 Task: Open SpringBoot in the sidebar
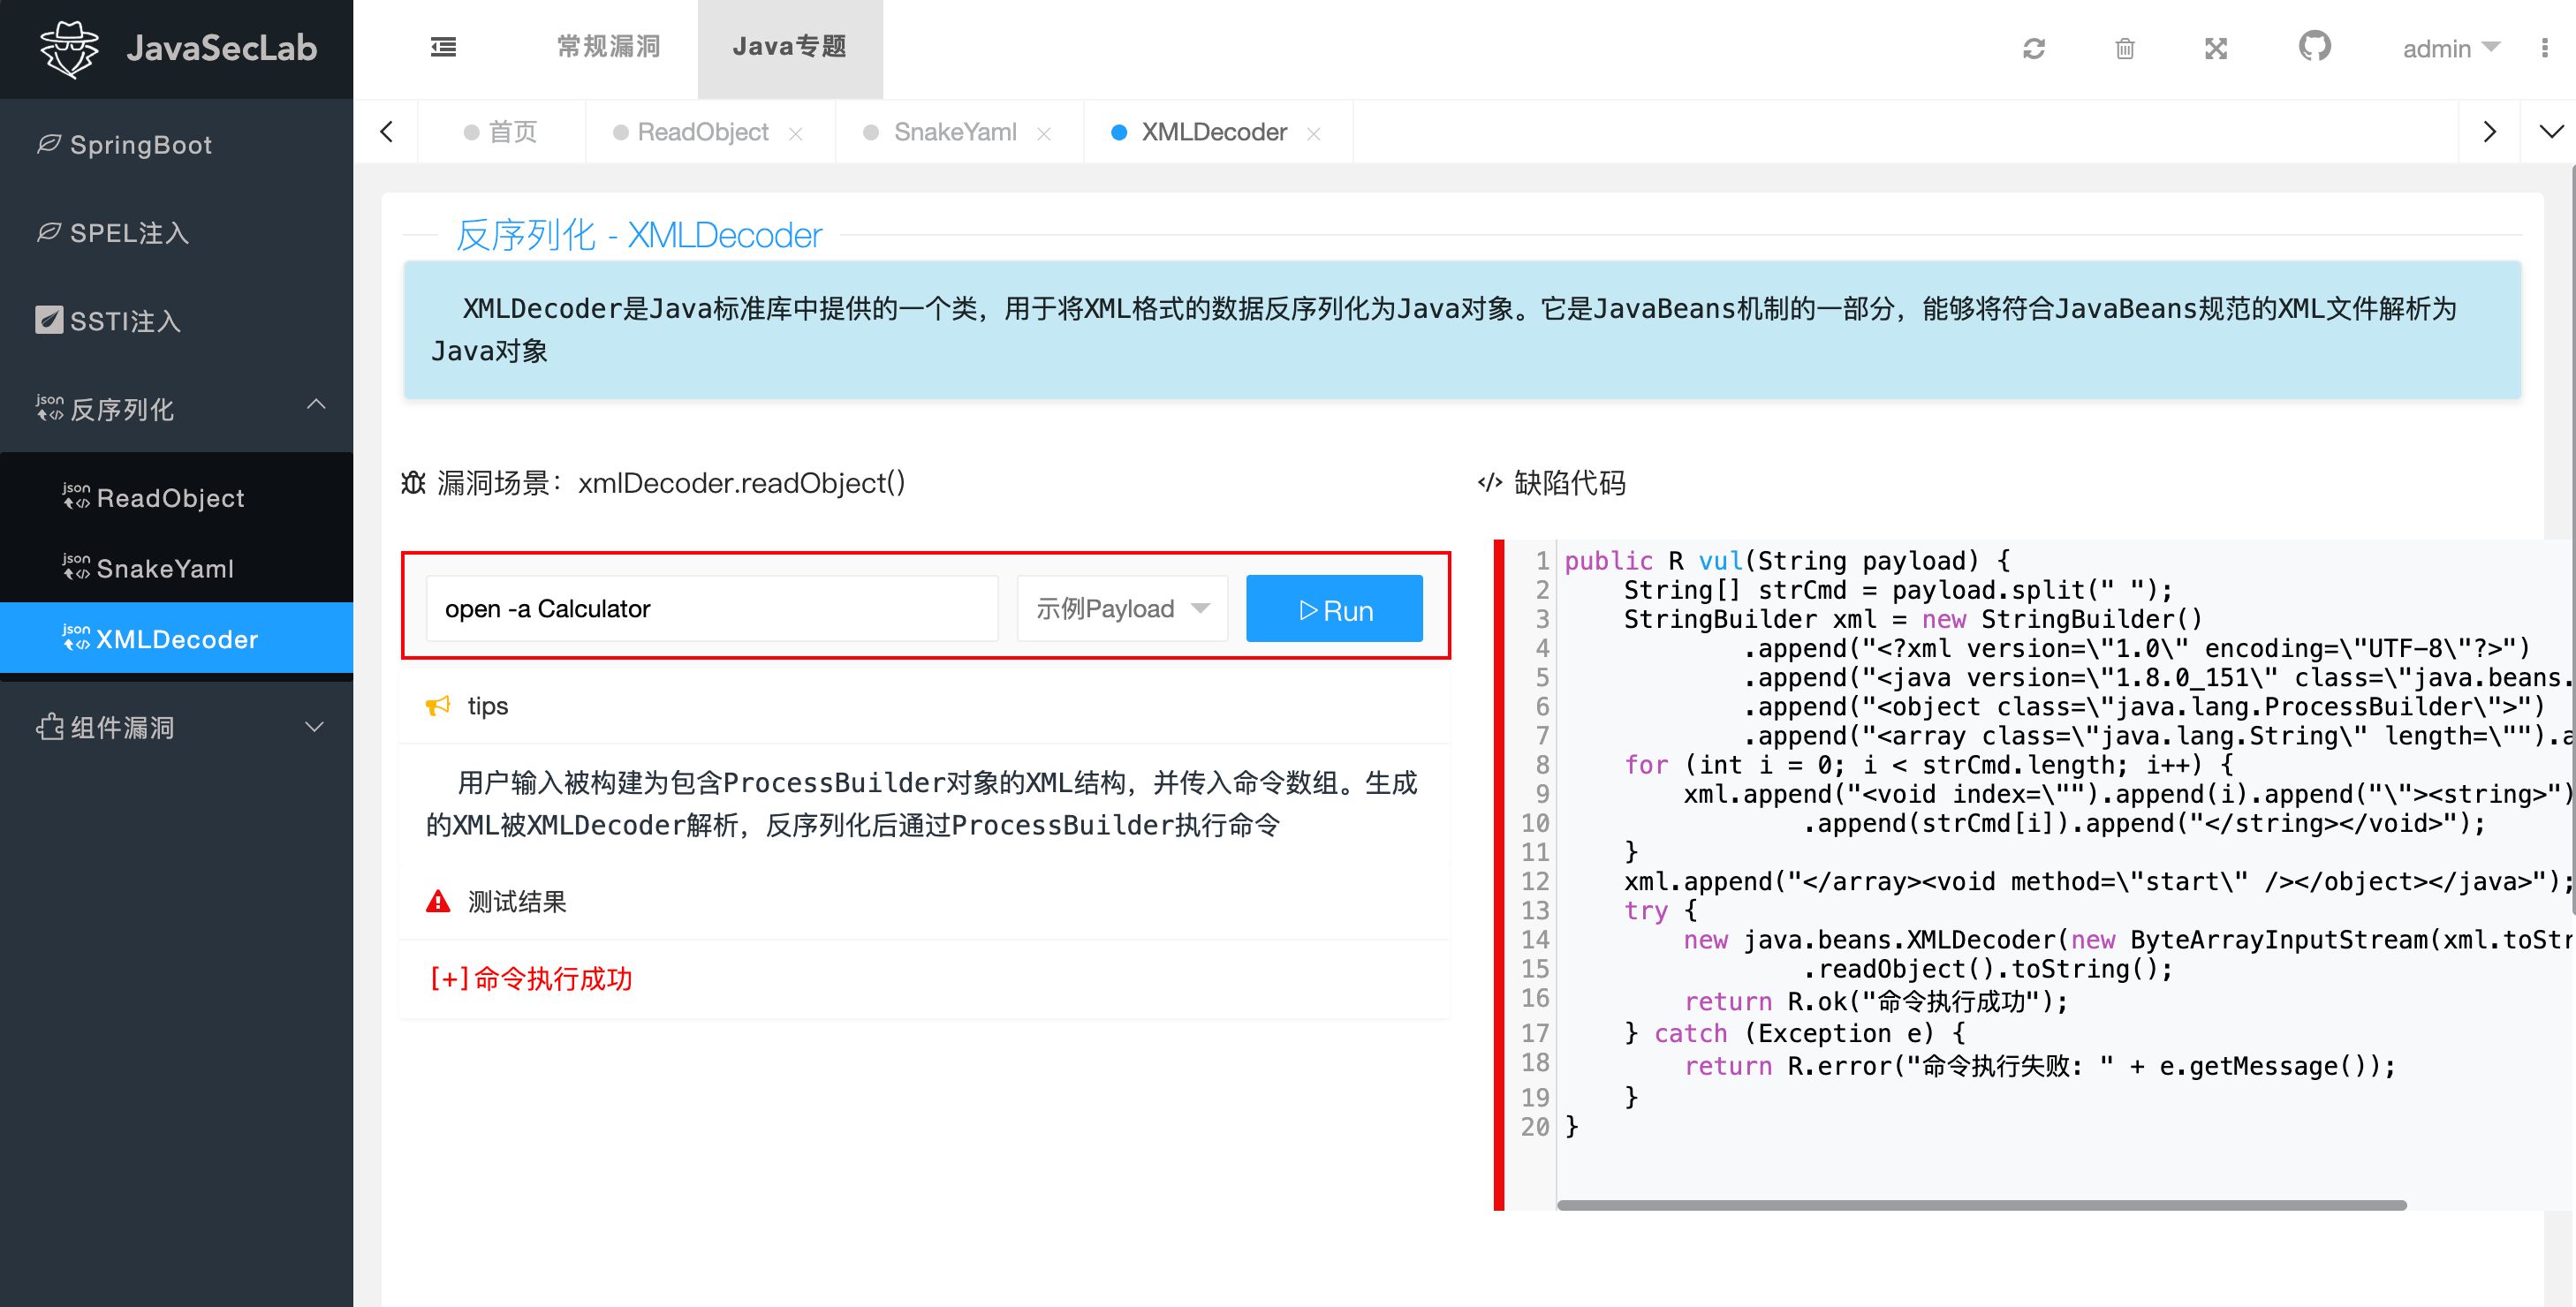click(x=177, y=144)
